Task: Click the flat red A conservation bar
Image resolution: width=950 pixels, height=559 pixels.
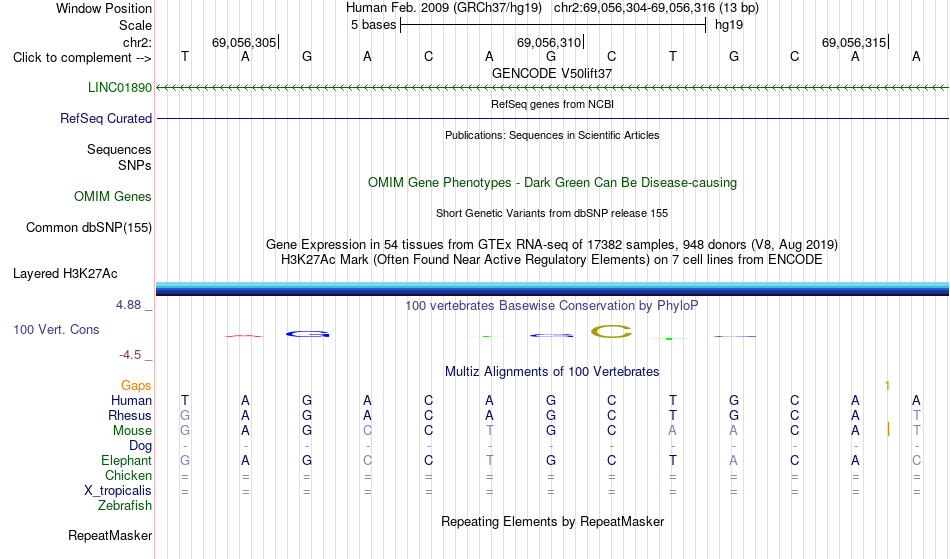Action: tap(244, 336)
